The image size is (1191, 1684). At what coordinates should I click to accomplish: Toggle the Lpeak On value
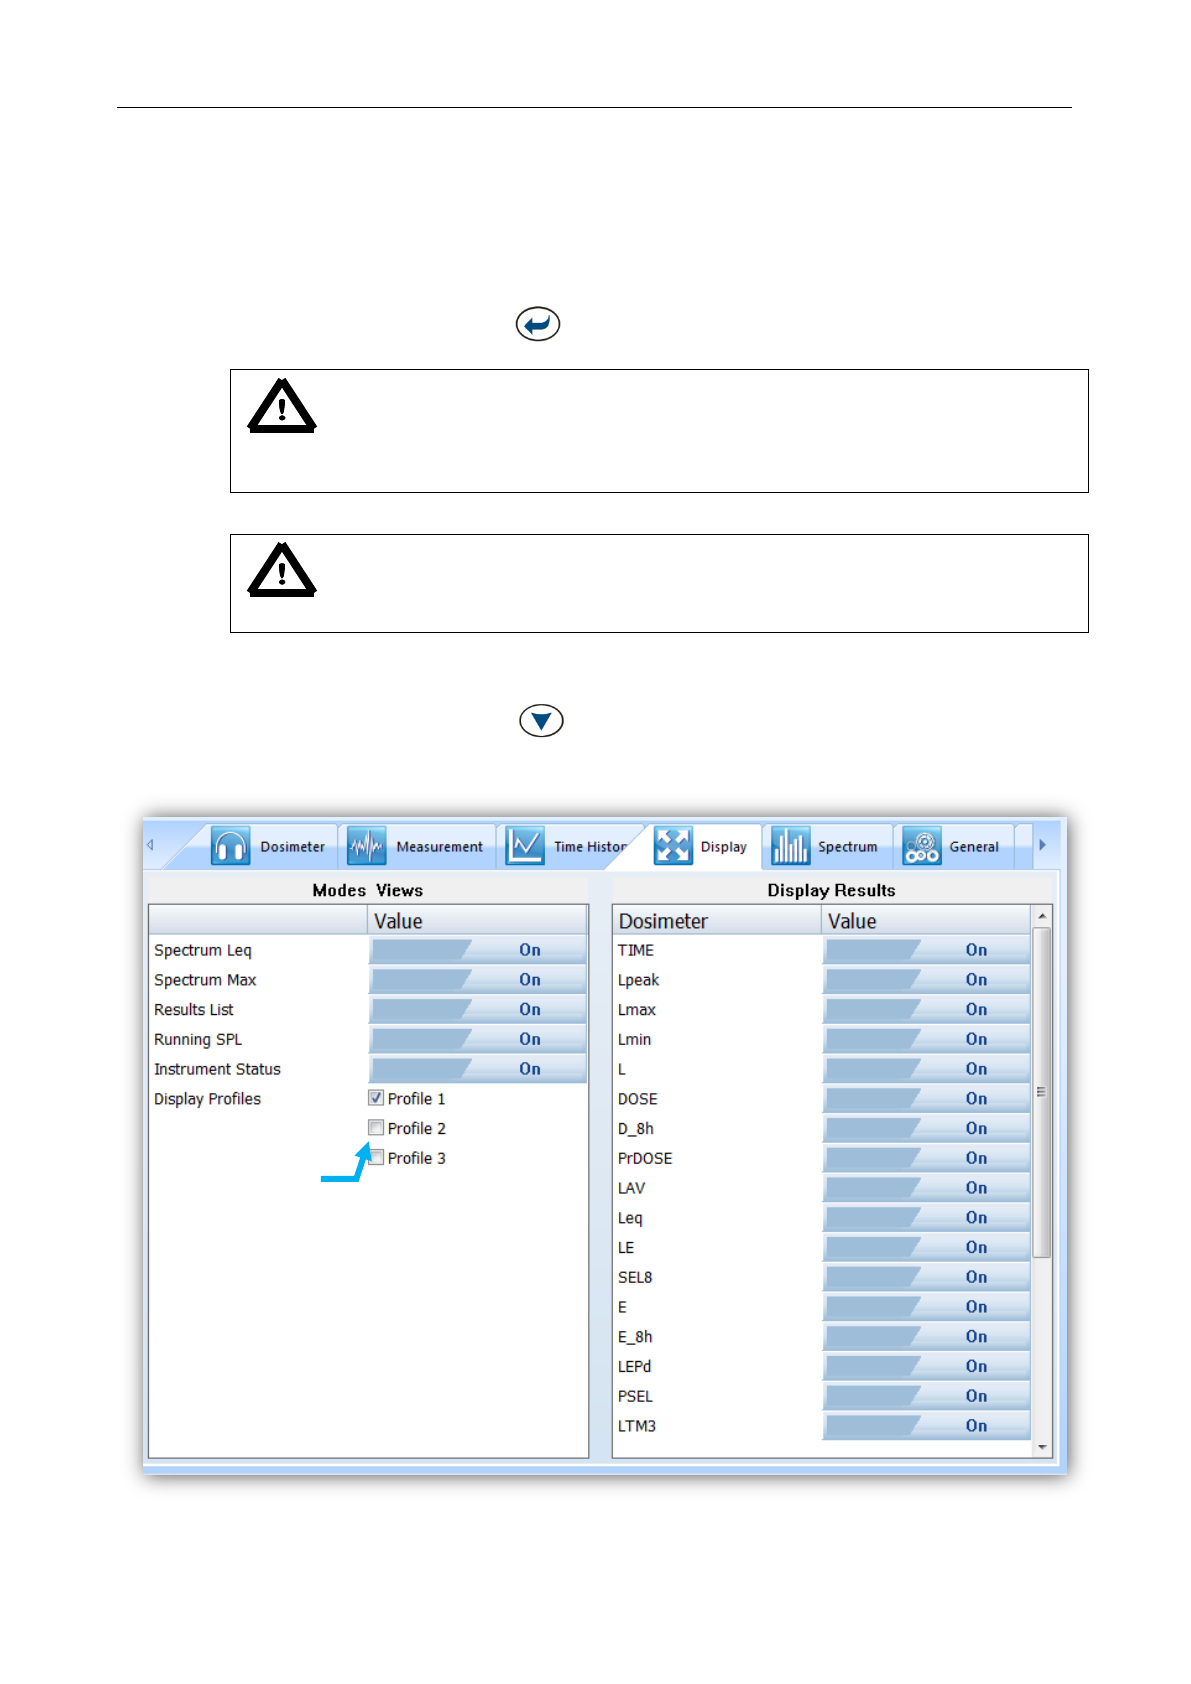927,980
